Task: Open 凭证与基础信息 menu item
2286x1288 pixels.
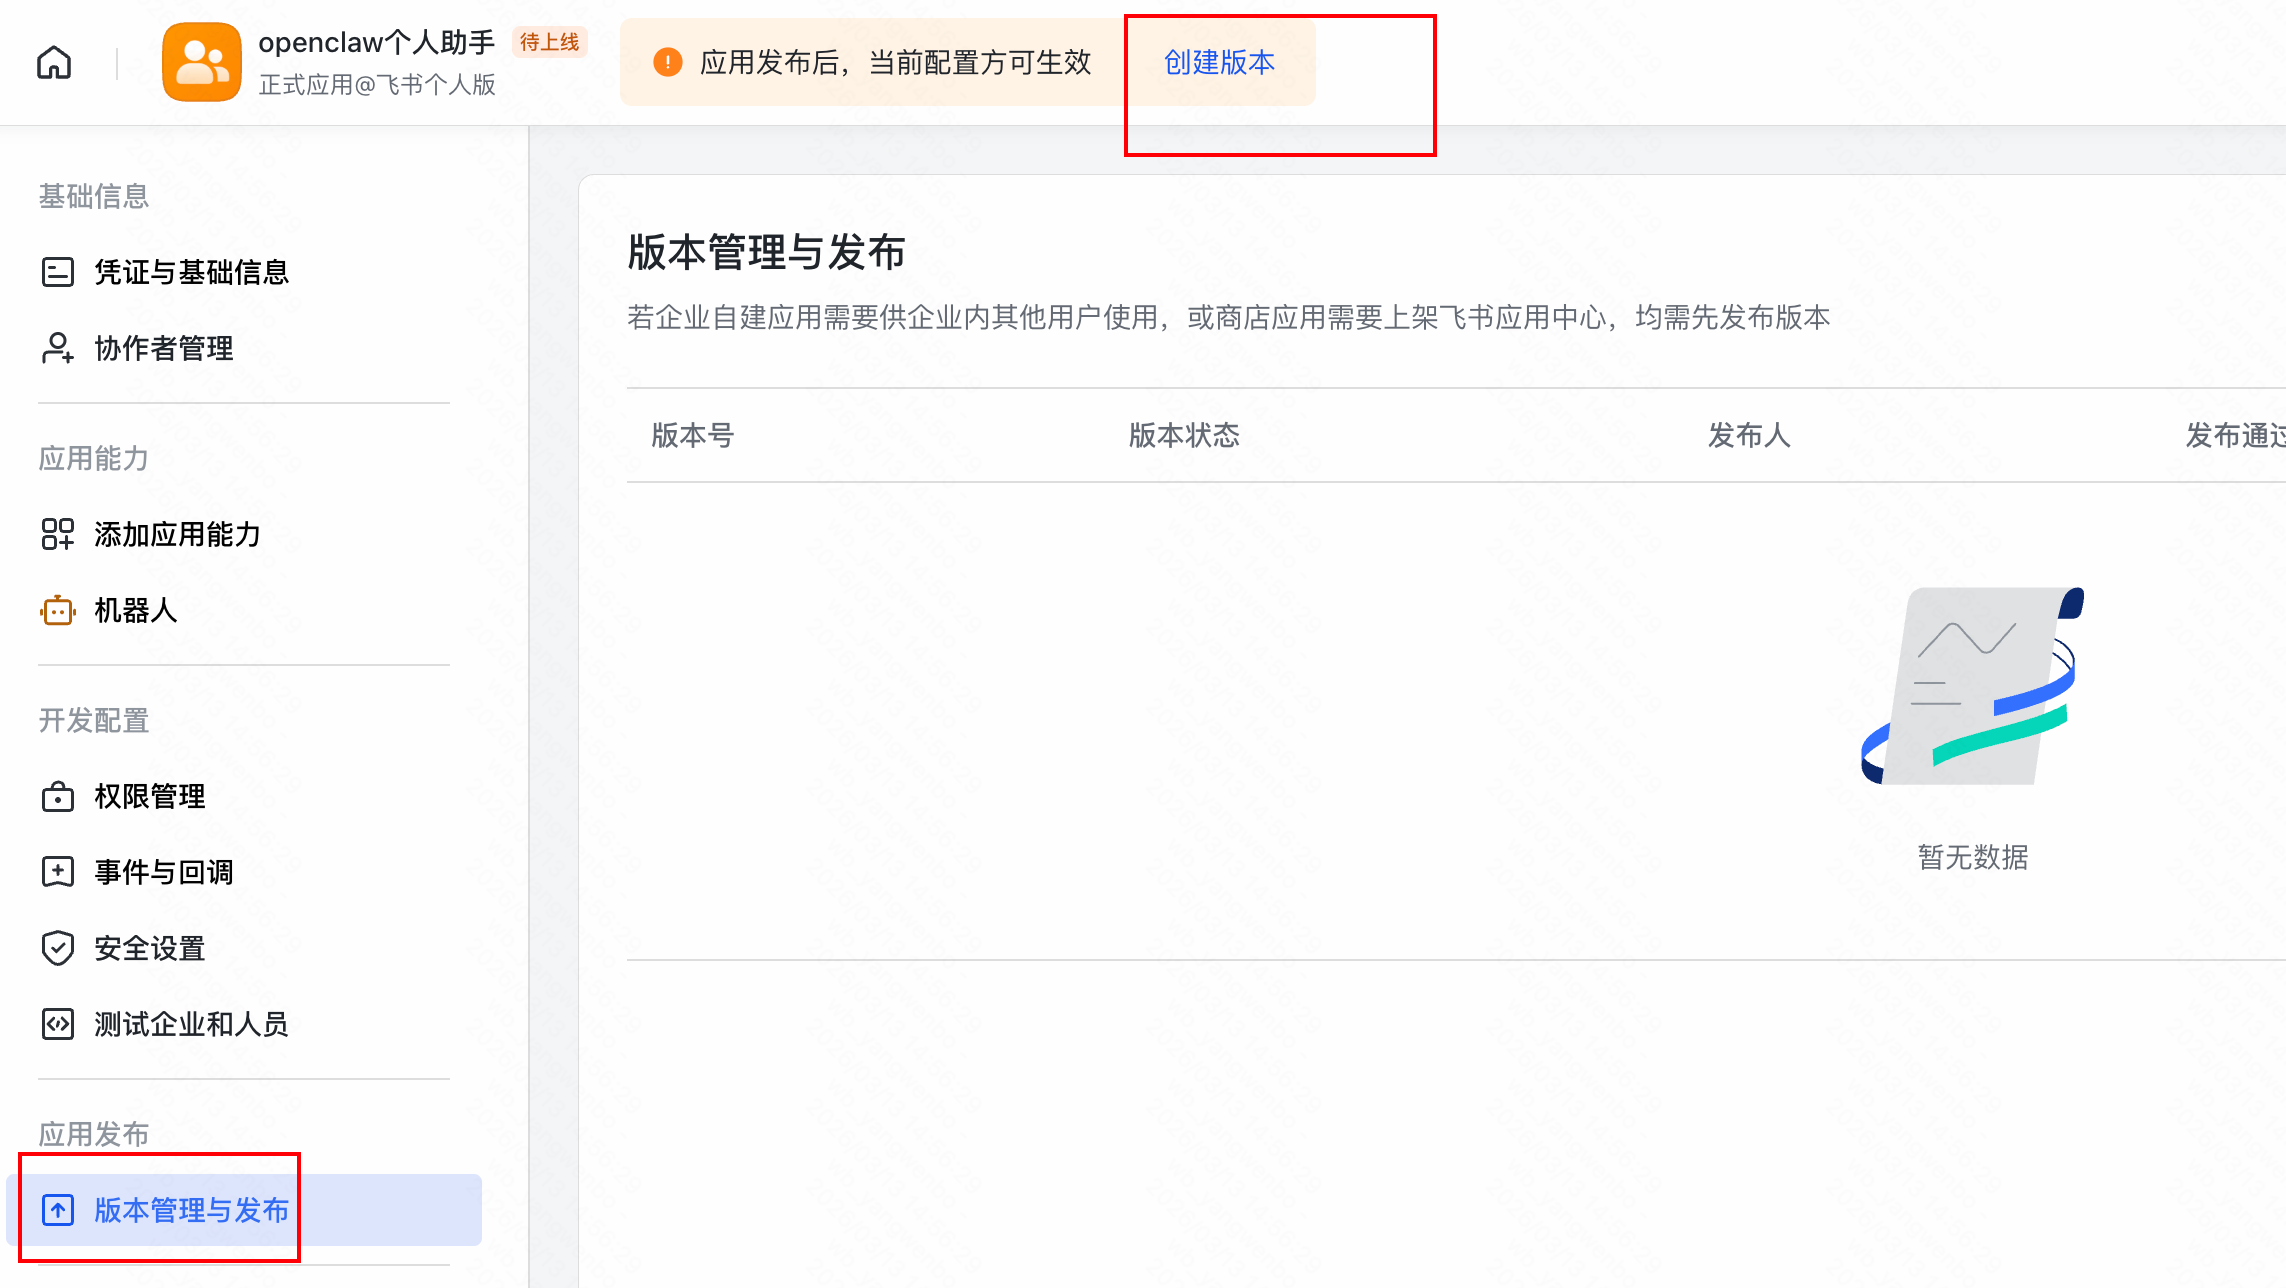Action: coord(191,272)
